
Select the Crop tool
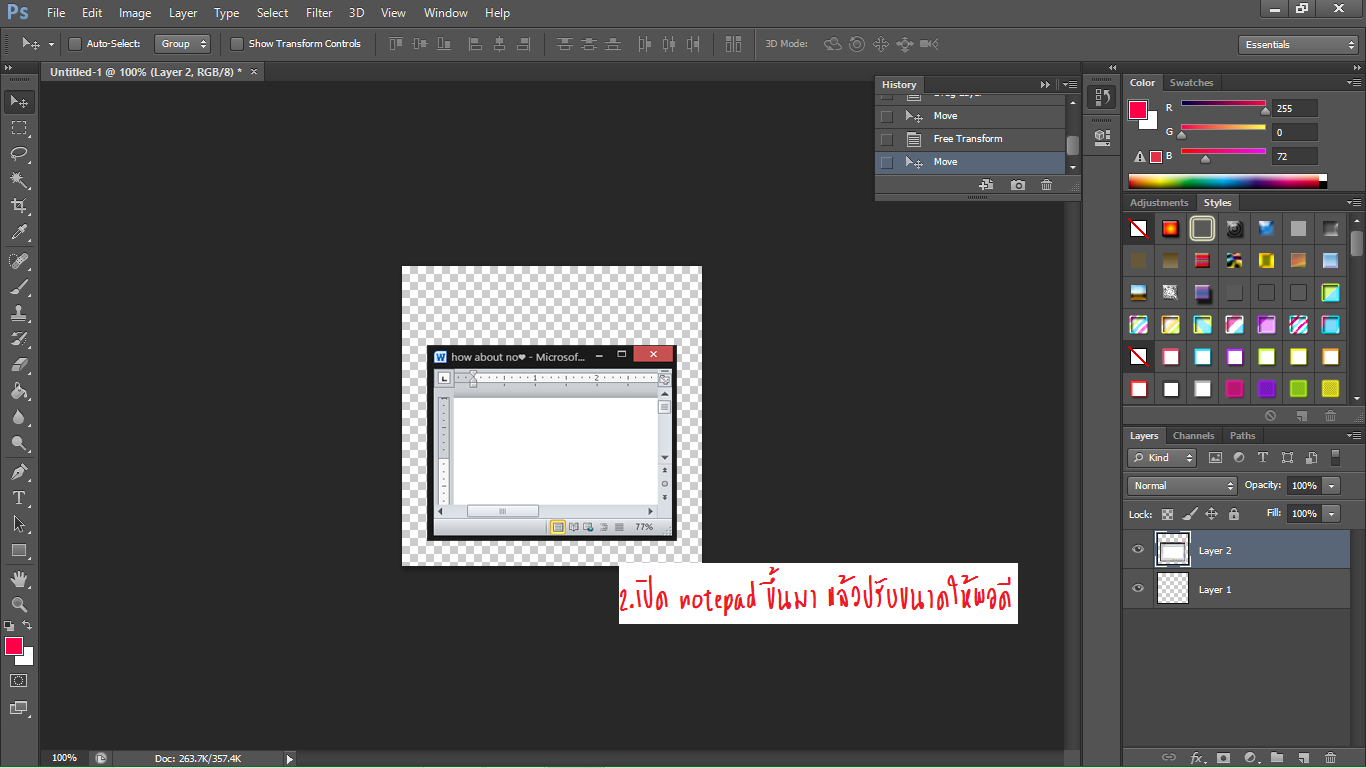click(19, 206)
